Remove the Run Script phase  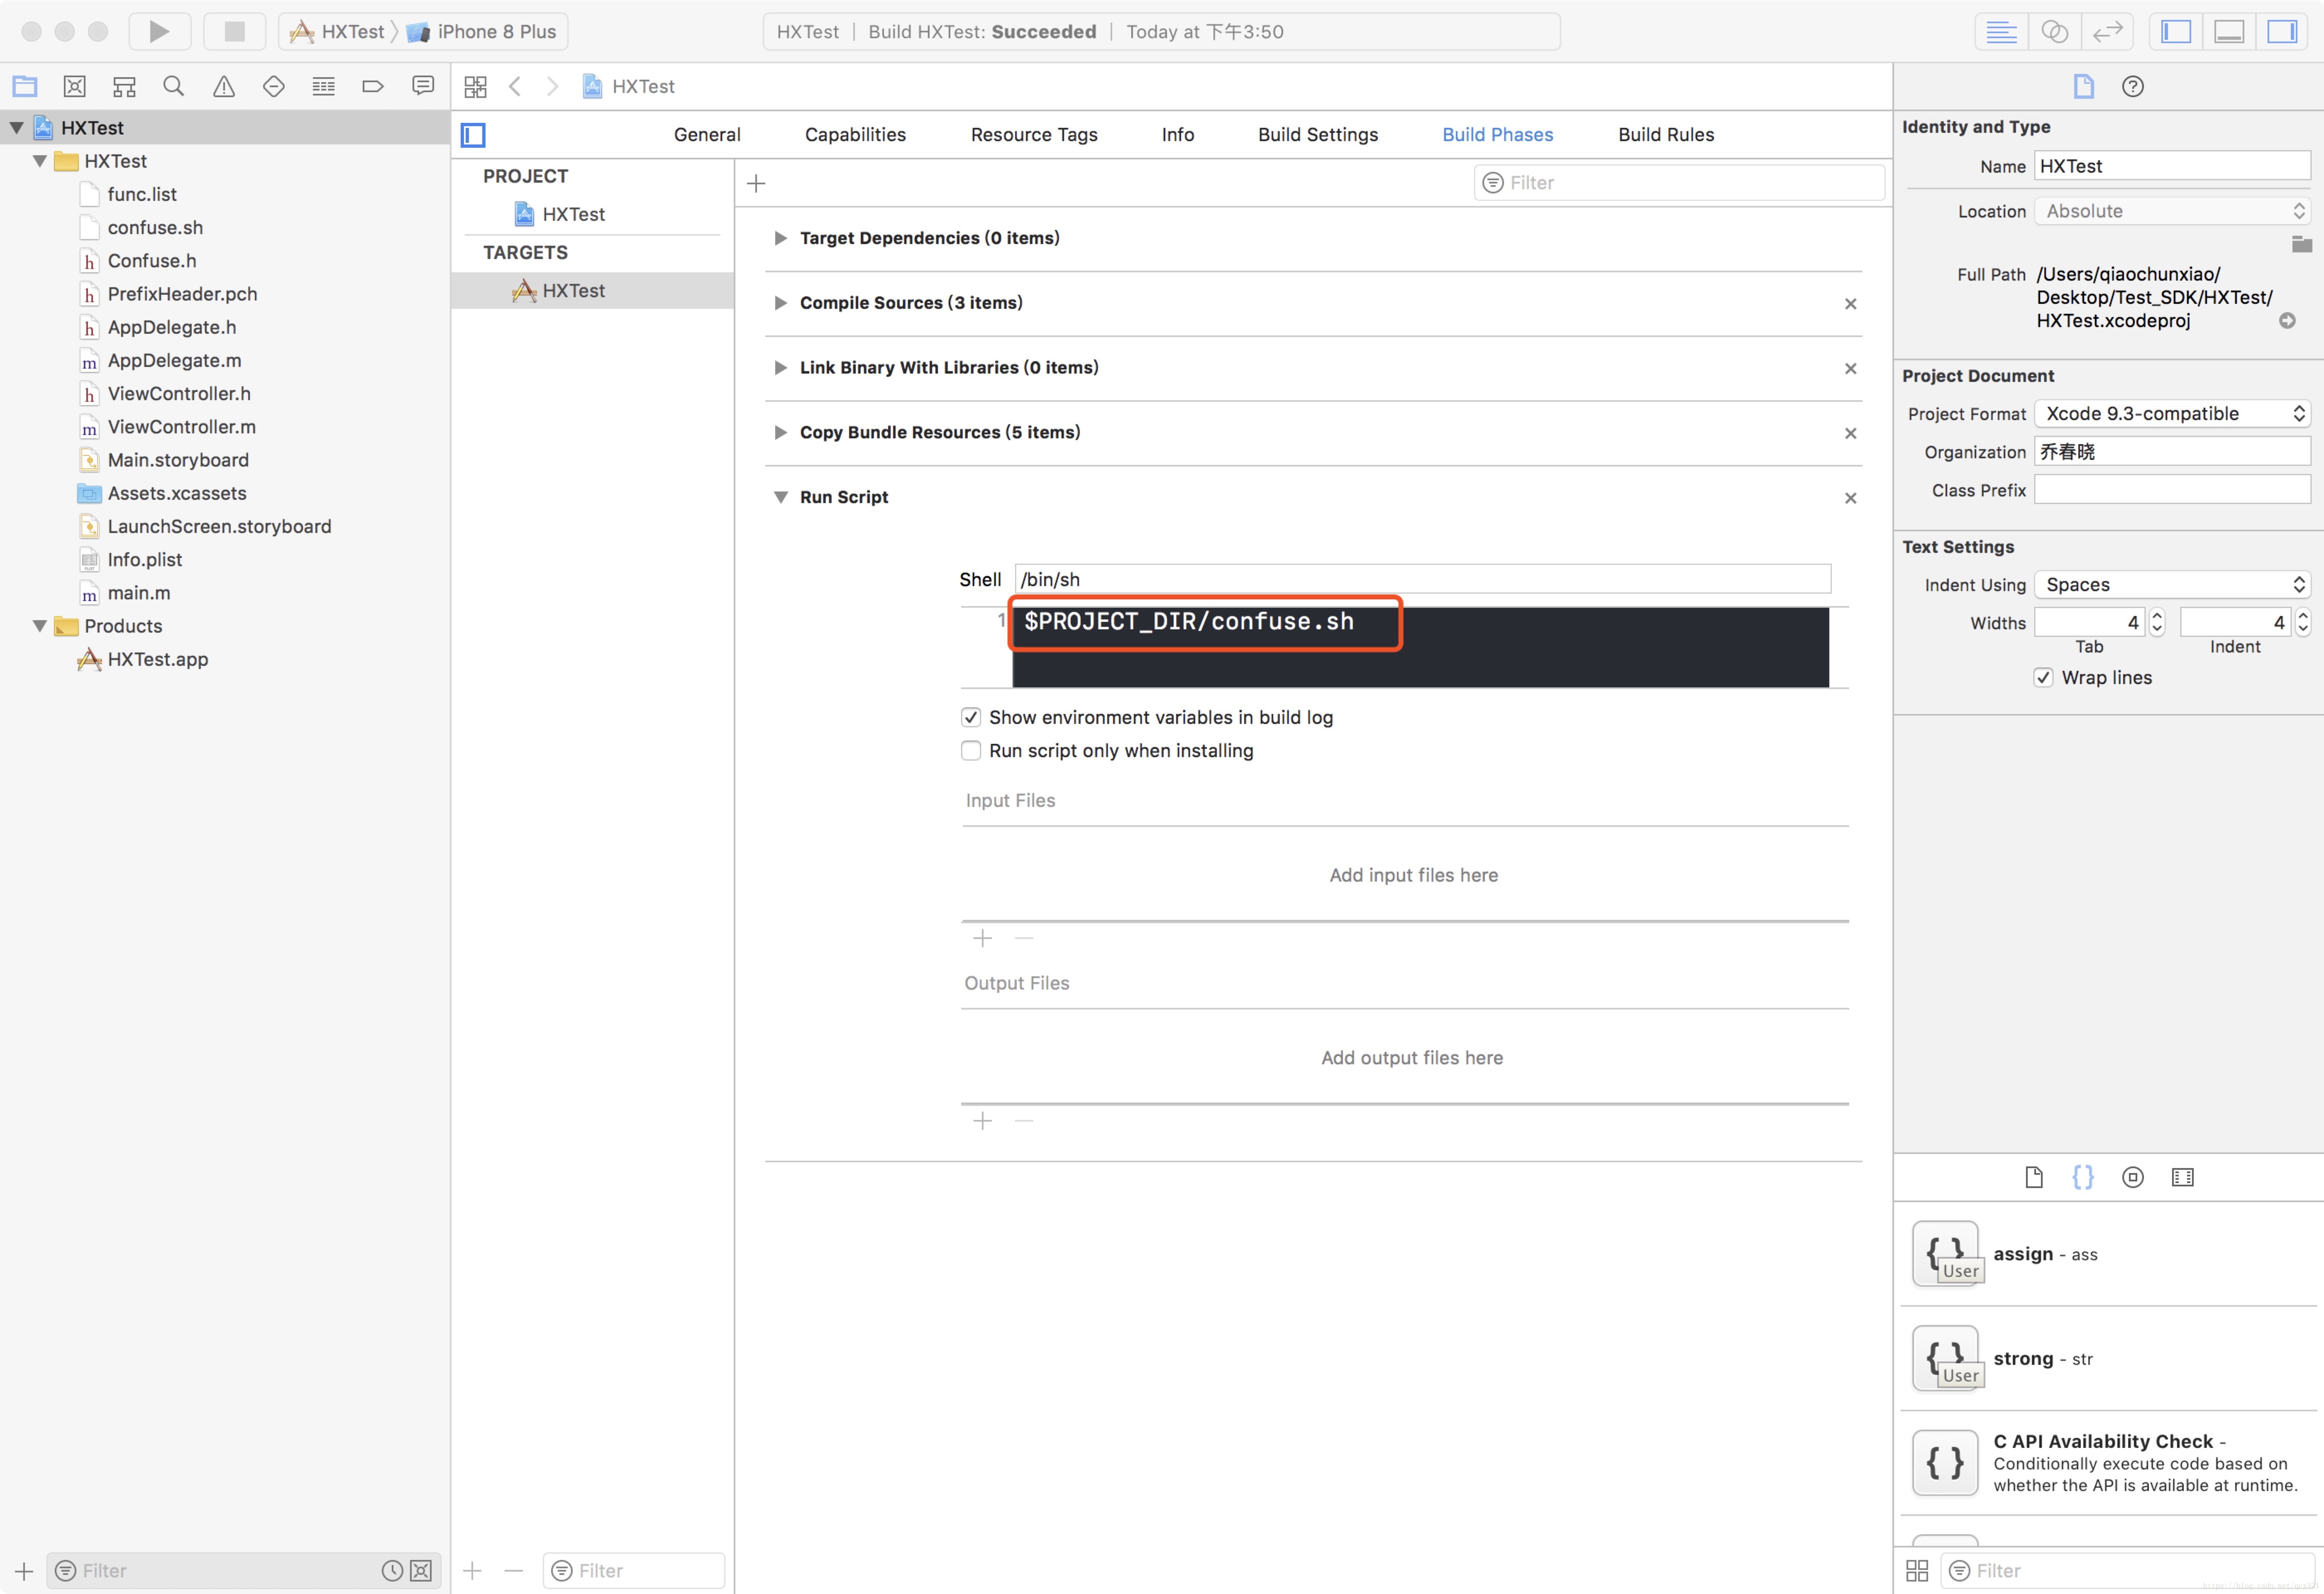tap(1850, 498)
